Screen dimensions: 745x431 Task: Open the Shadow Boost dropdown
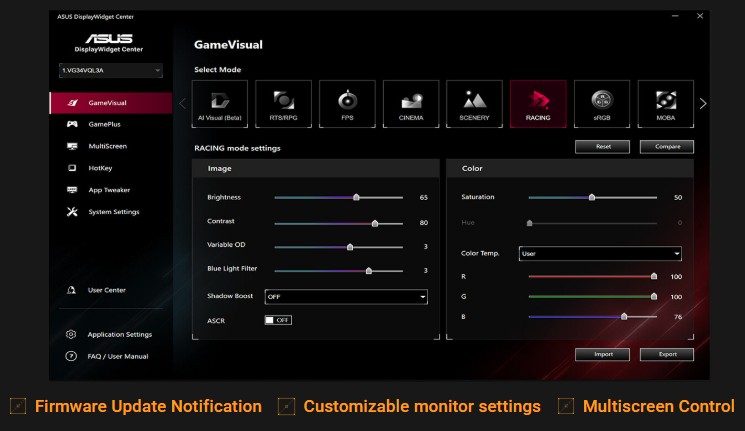click(x=346, y=297)
